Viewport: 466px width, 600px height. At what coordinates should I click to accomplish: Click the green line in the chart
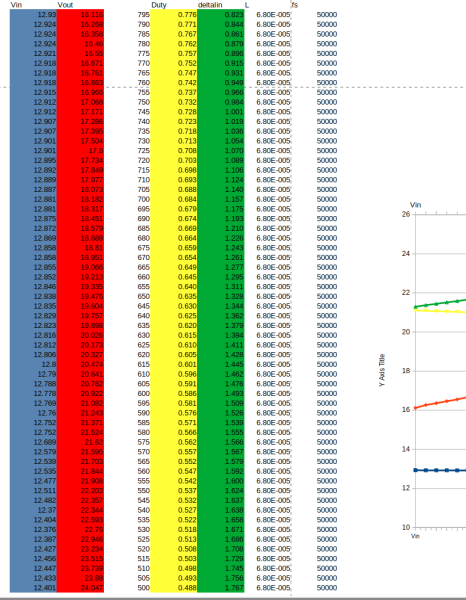point(441,303)
